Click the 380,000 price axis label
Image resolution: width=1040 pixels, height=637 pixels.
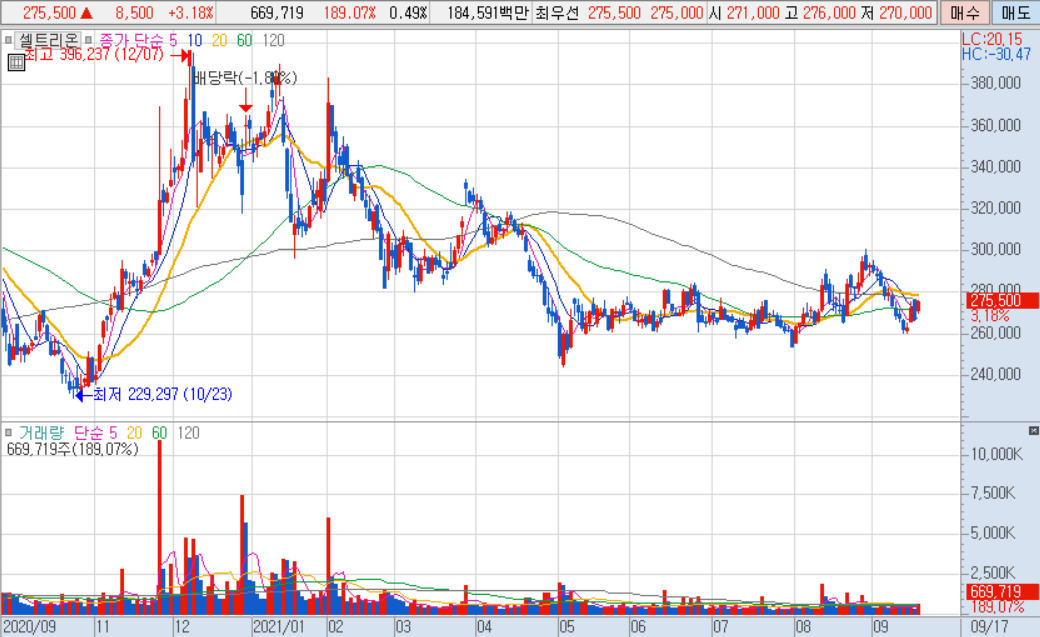pos(996,83)
